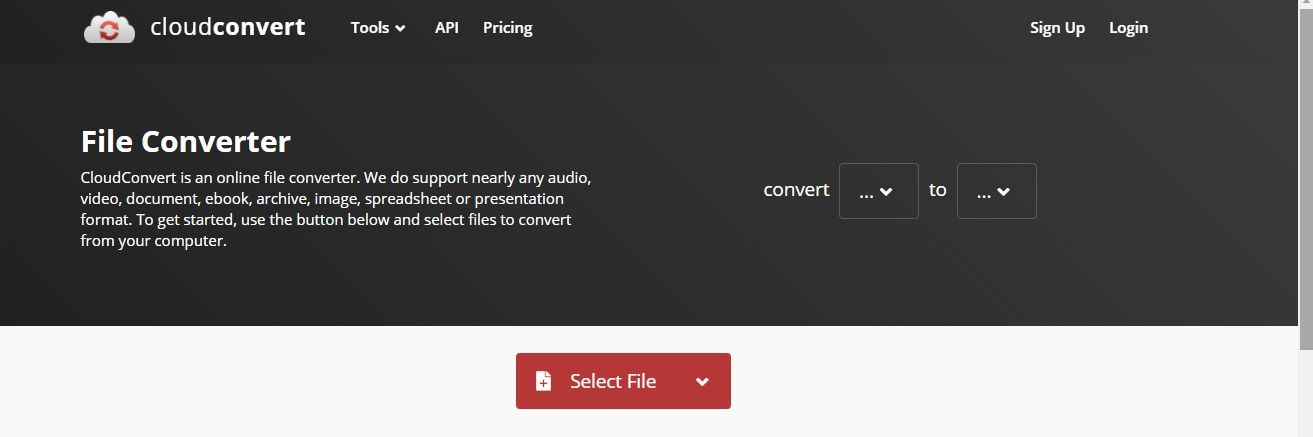Click the 'convert' label before the dropdowns
This screenshot has width=1313, height=437.
(x=796, y=189)
